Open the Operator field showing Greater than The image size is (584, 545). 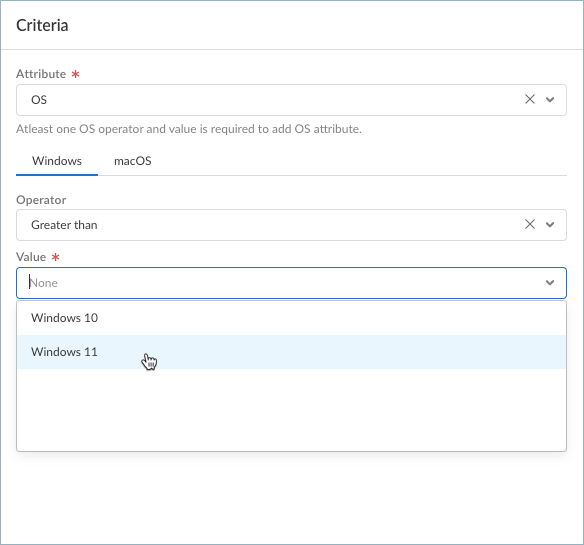tap(291, 225)
